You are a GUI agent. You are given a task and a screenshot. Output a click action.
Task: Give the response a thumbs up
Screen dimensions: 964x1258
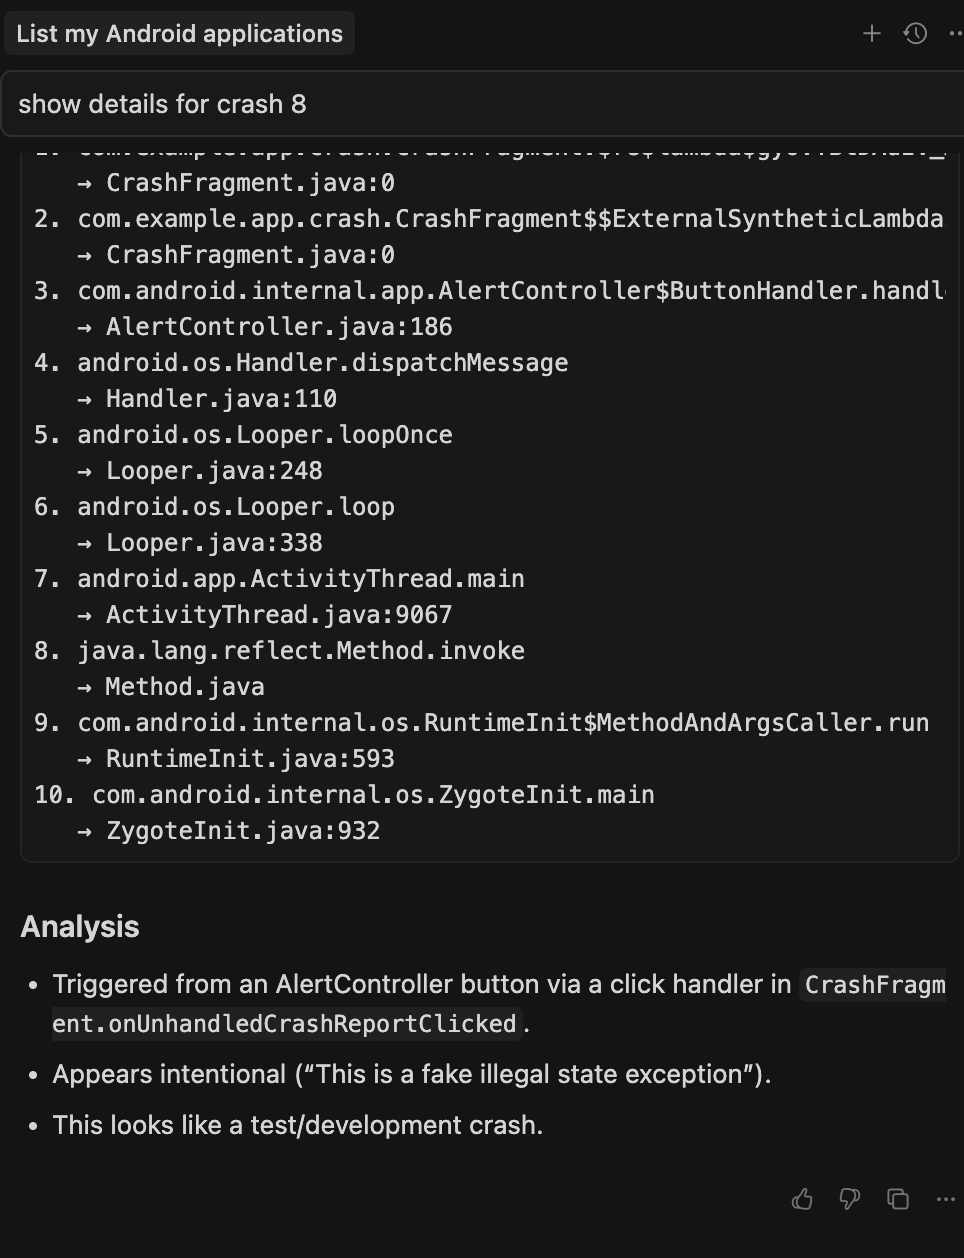point(802,1199)
